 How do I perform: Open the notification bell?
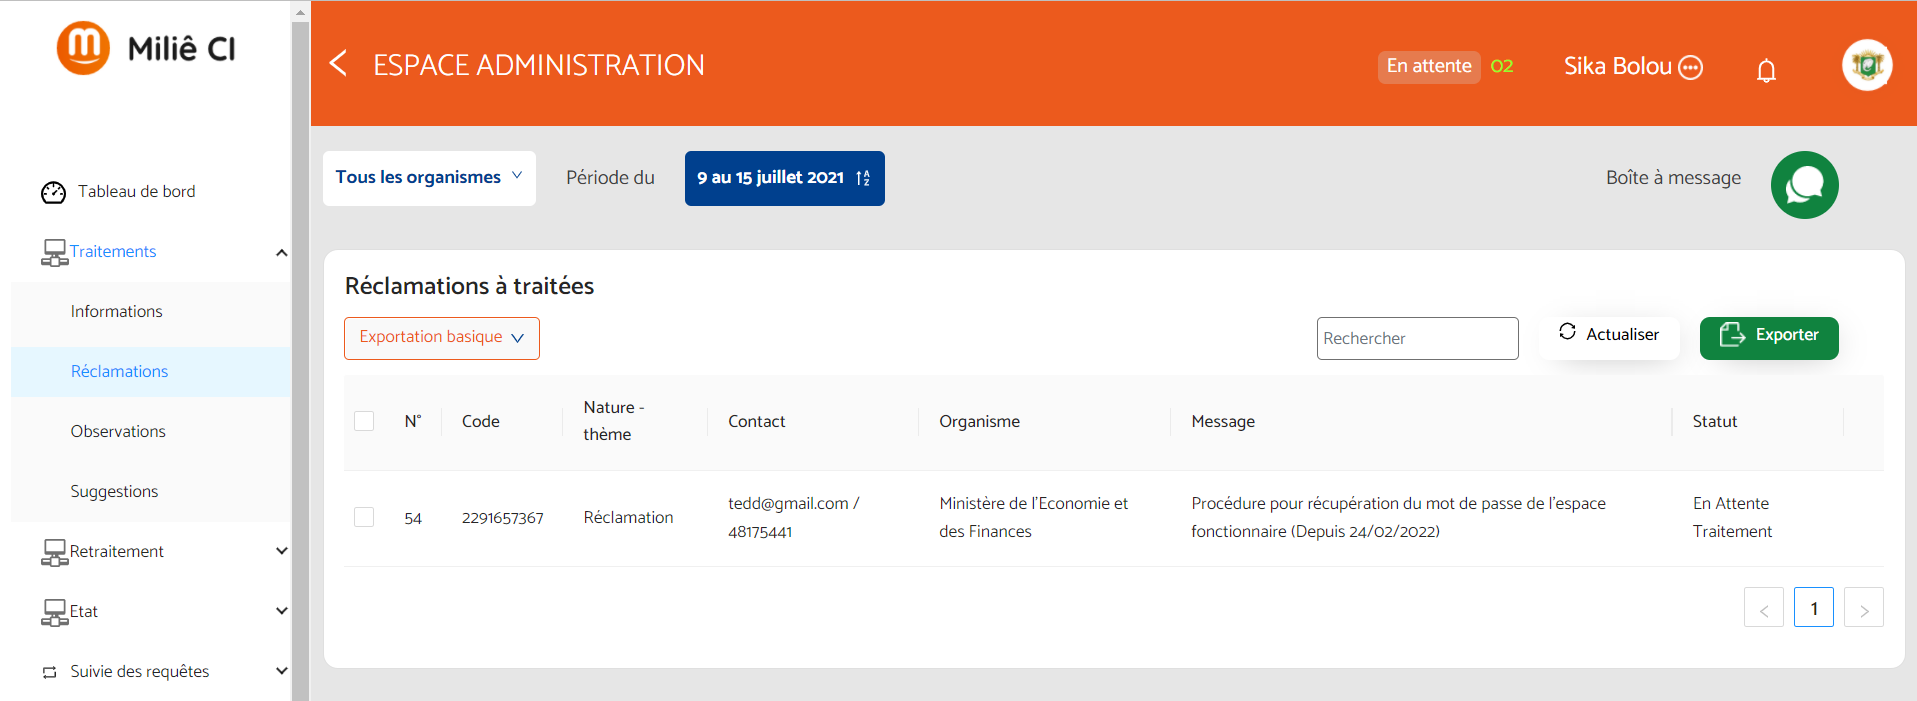[1766, 70]
